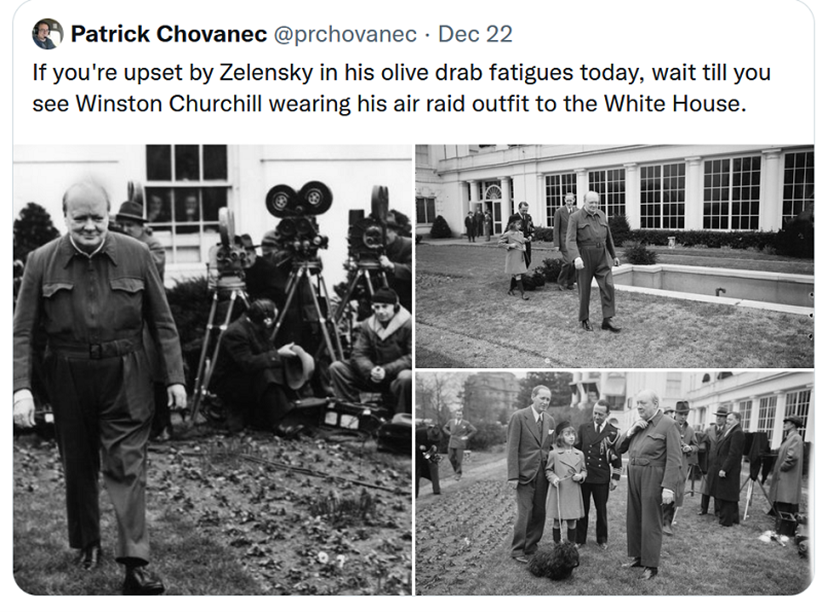This screenshot has width=822, height=612.
Task: Click the black dog in bottom-right photo
Action: click(554, 560)
